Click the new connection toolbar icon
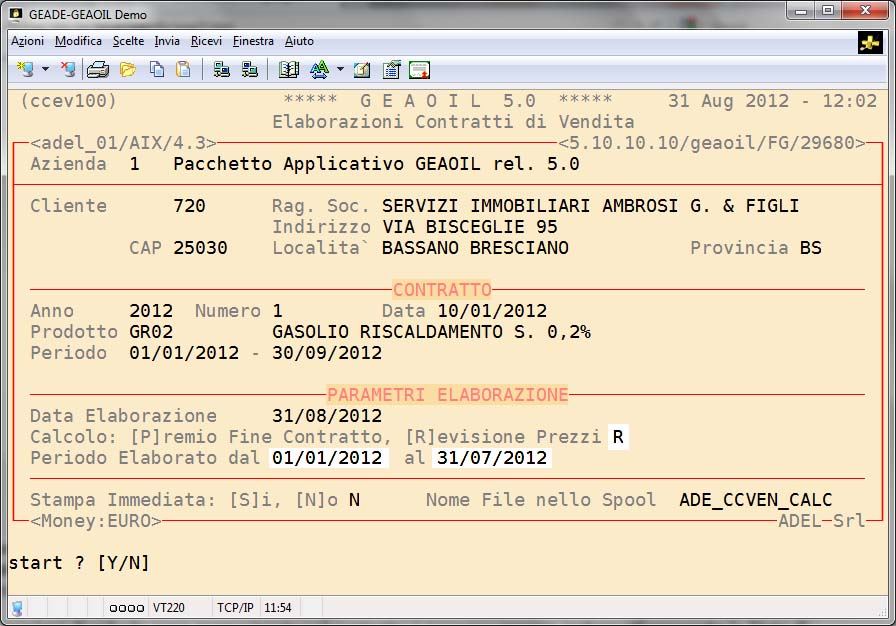 24,69
